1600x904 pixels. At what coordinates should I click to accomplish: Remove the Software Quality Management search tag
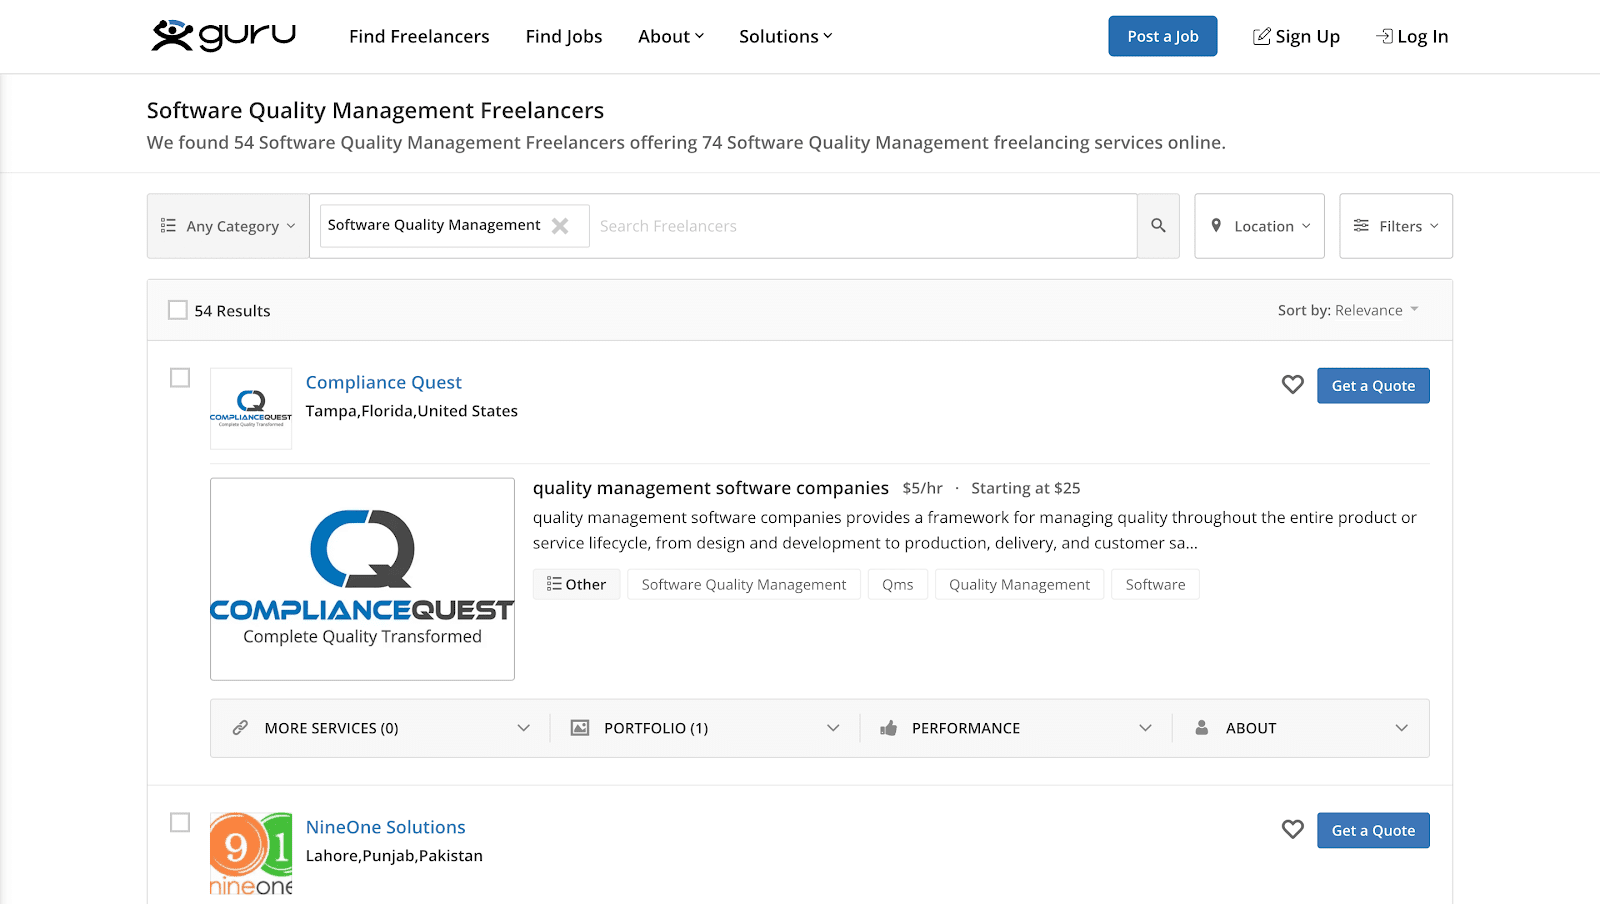[x=560, y=226]
